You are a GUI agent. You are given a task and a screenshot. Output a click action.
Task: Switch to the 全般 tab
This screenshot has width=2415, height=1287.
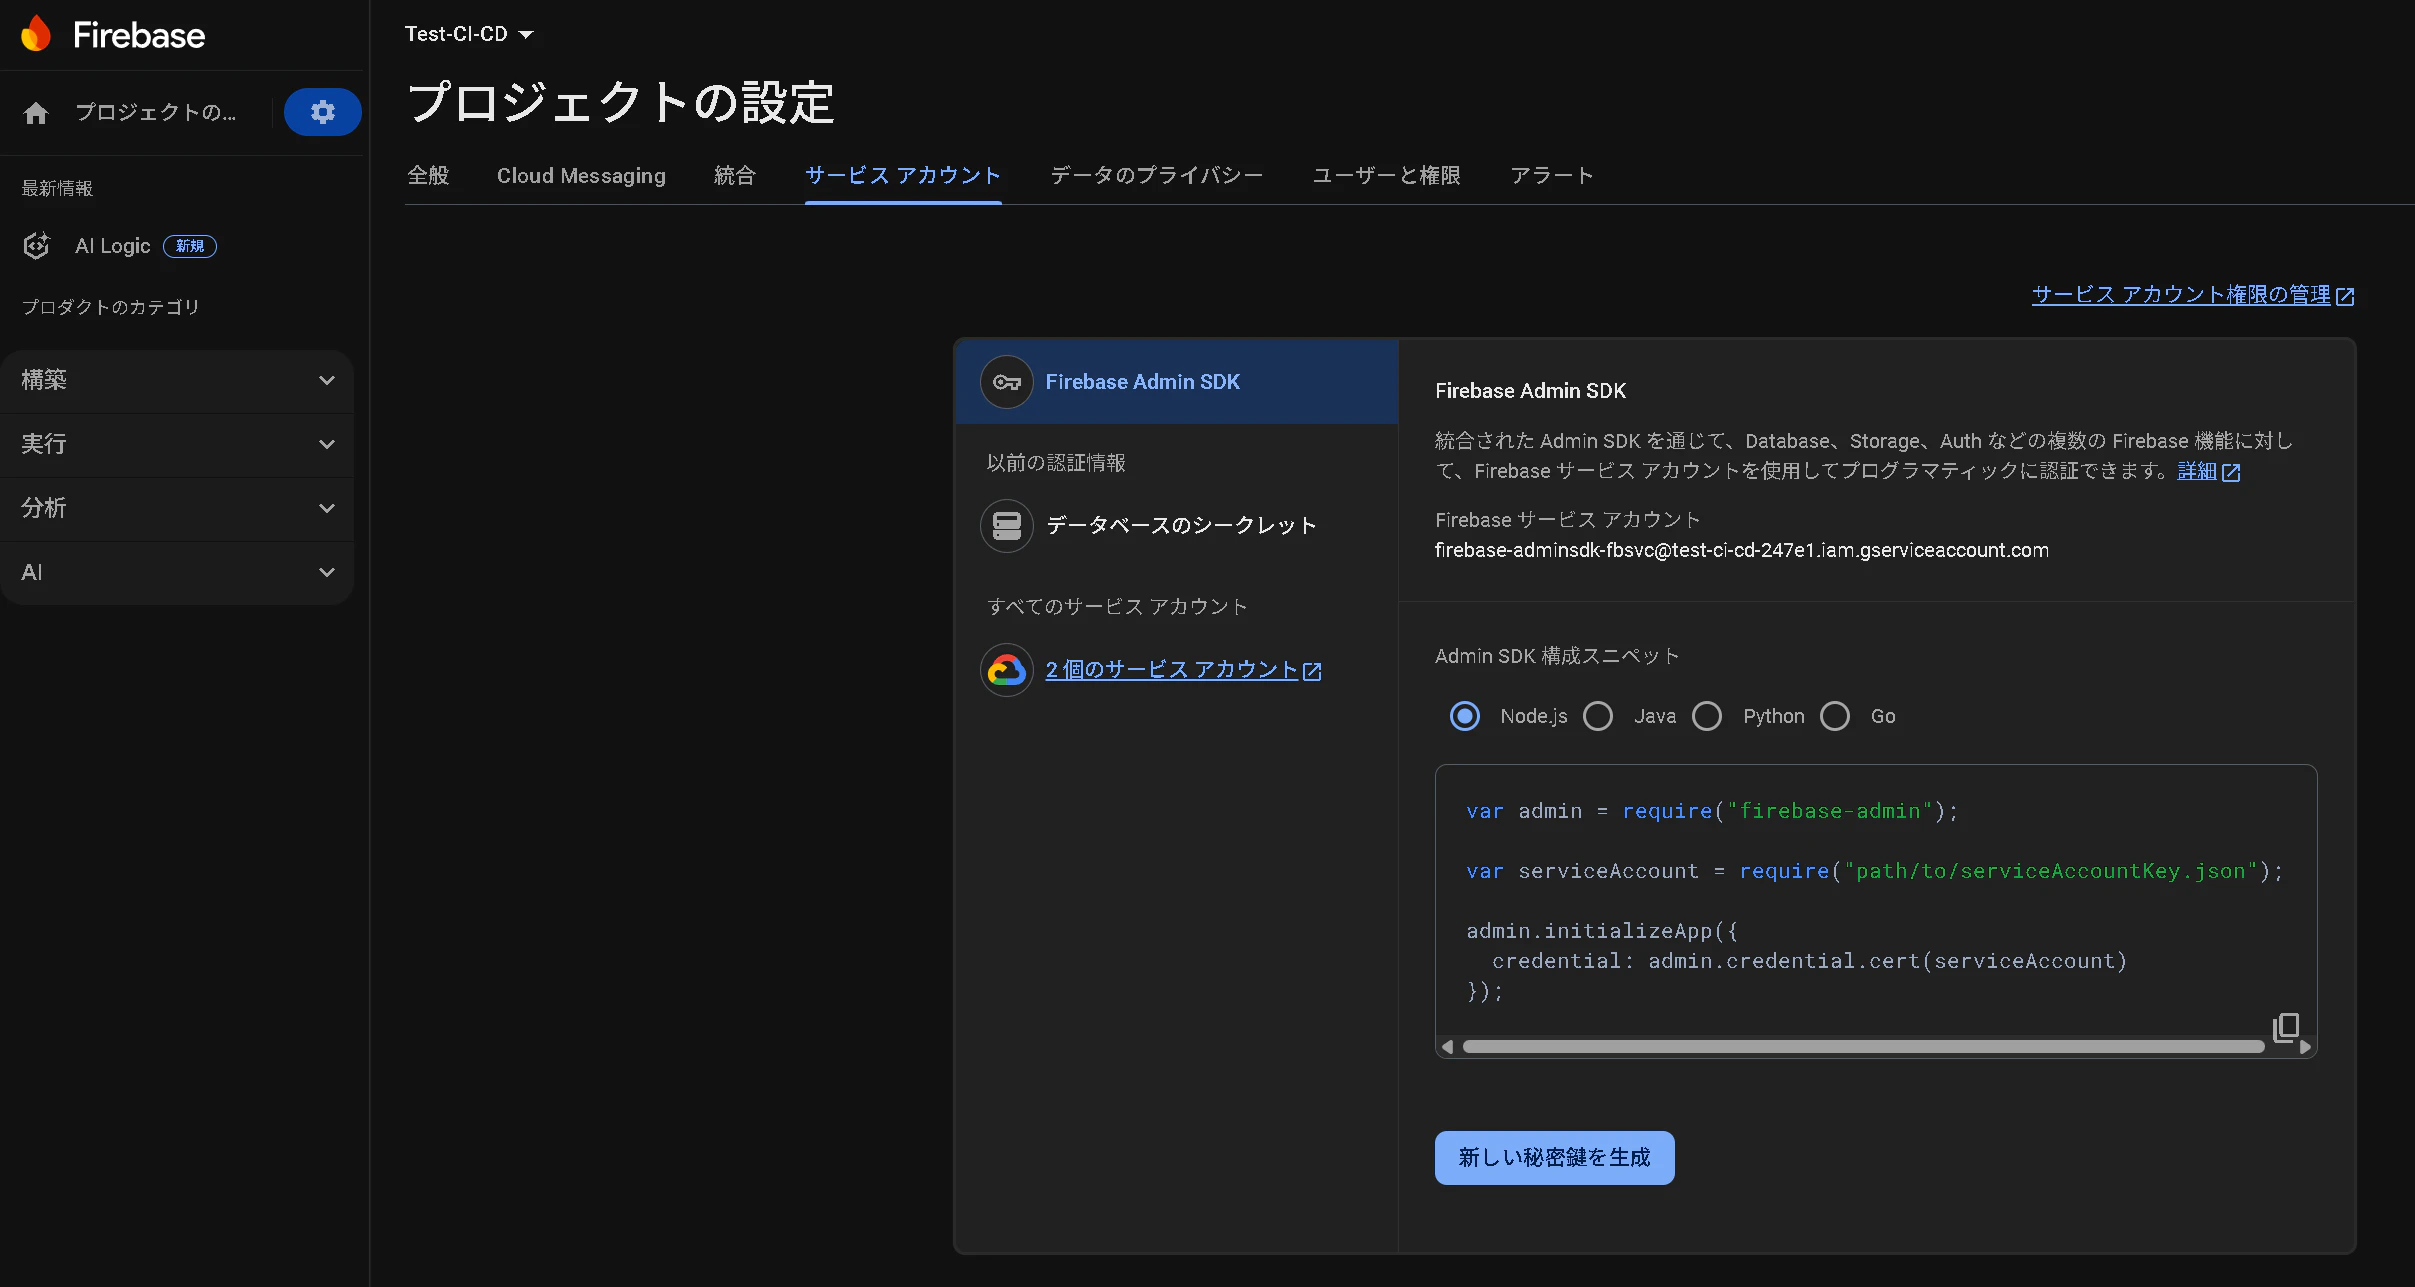click(428, 176)
